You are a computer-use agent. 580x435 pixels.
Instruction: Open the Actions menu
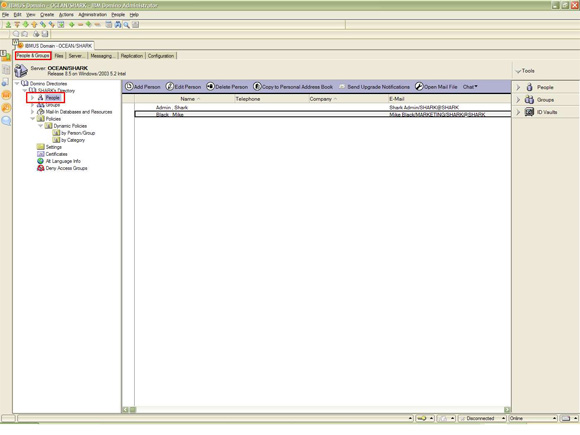pos(66,14)
